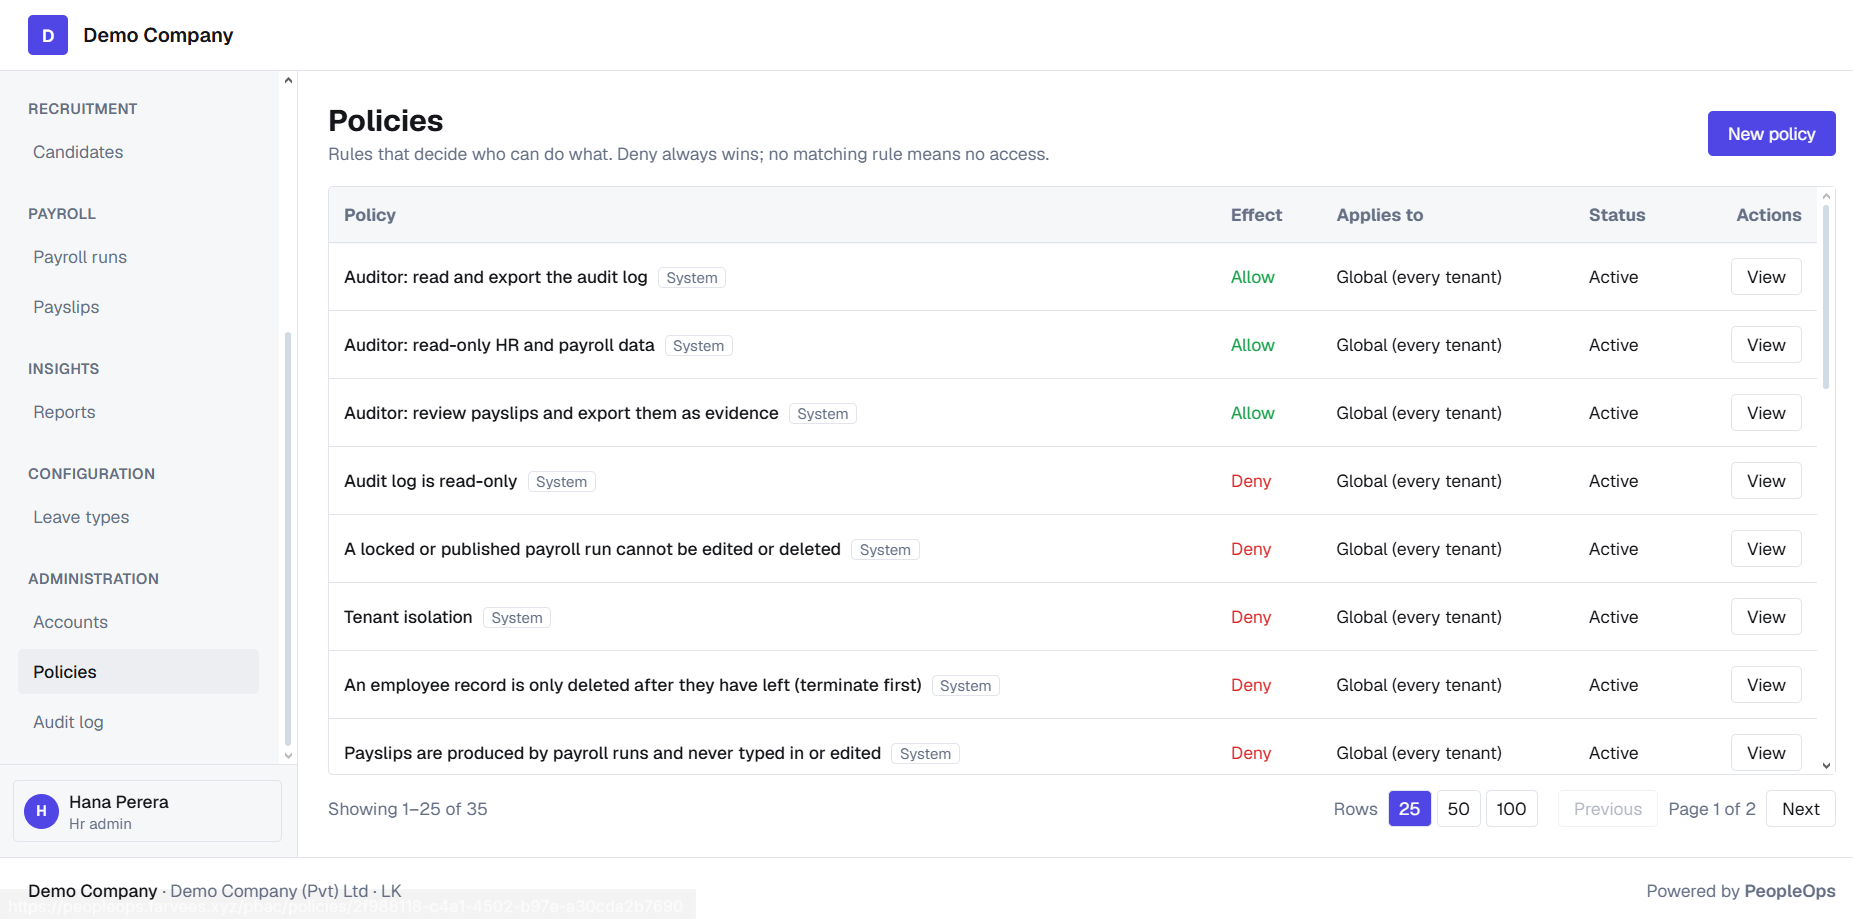Click the Status column header
The height and width of the screenshot is (919, 1853).
(1617, 215)
